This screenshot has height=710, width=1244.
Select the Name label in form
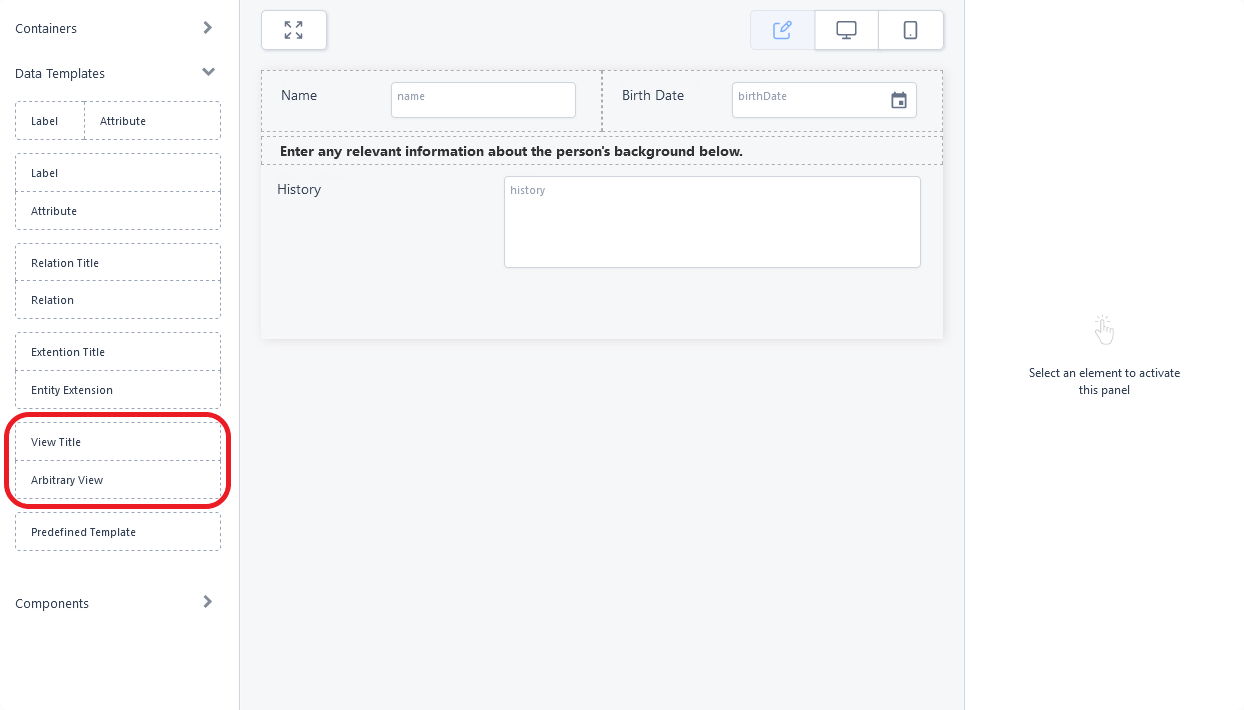pos(299,96)
